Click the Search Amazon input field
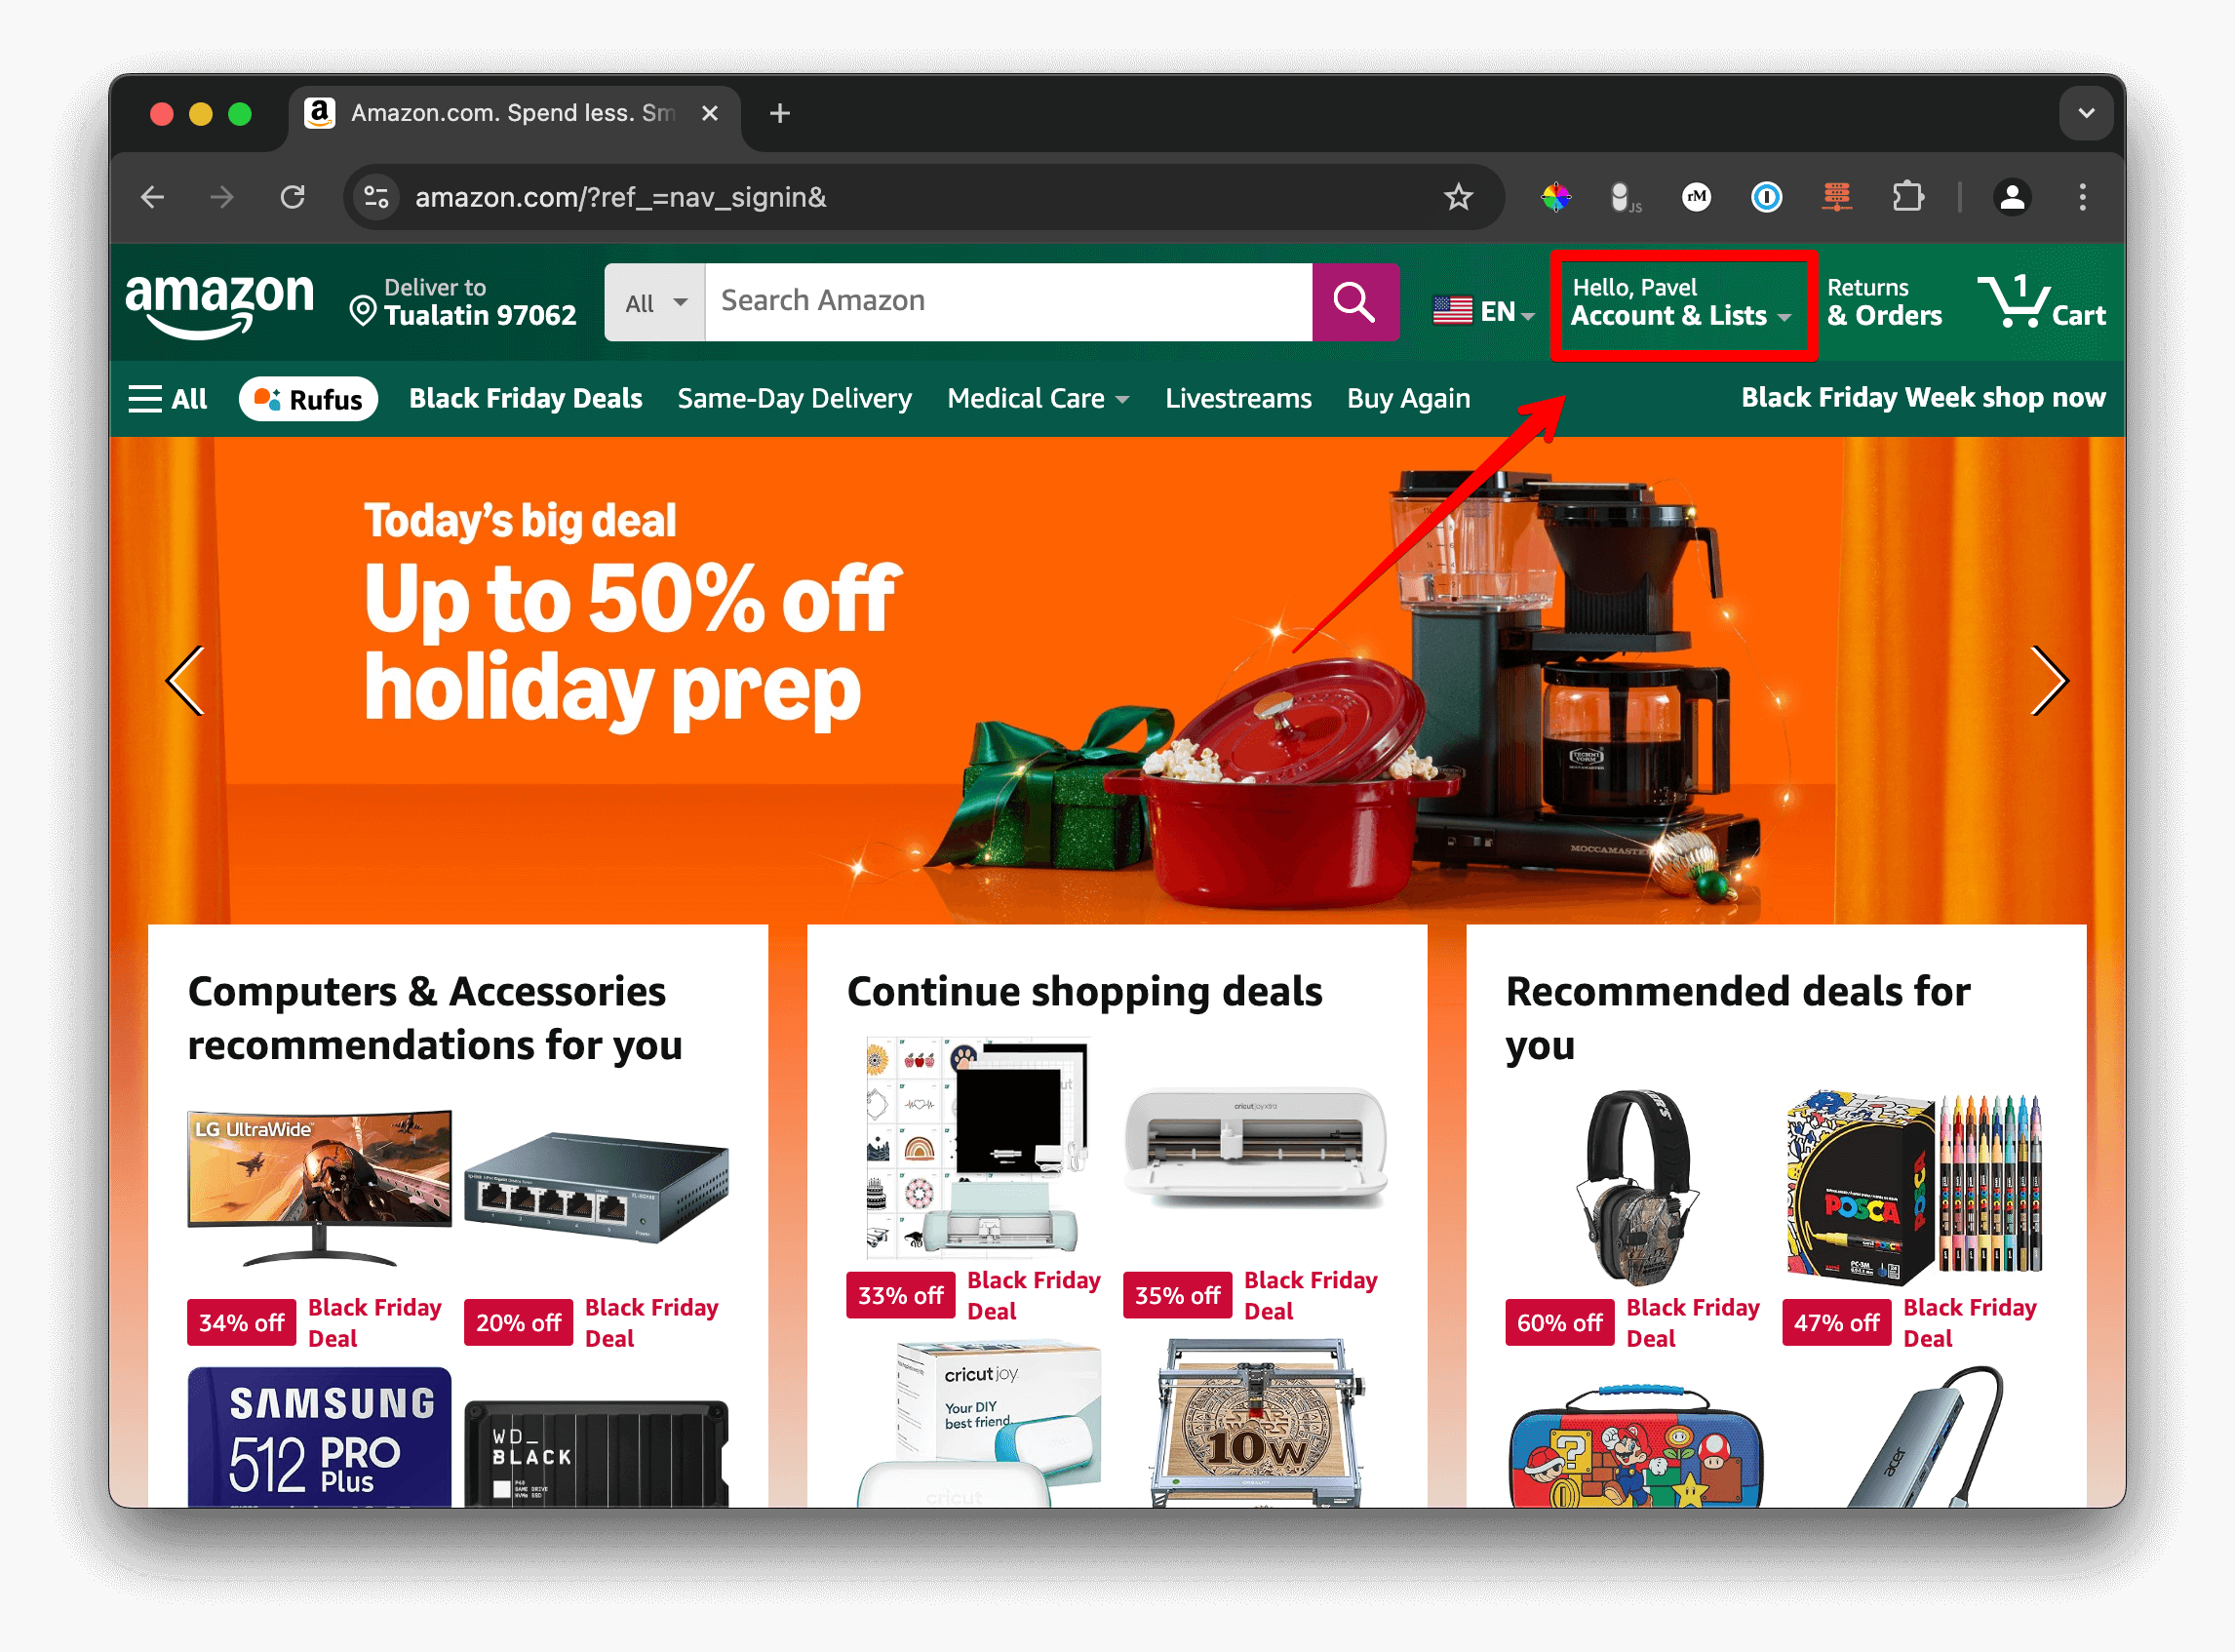 (x=1009, y=302)
